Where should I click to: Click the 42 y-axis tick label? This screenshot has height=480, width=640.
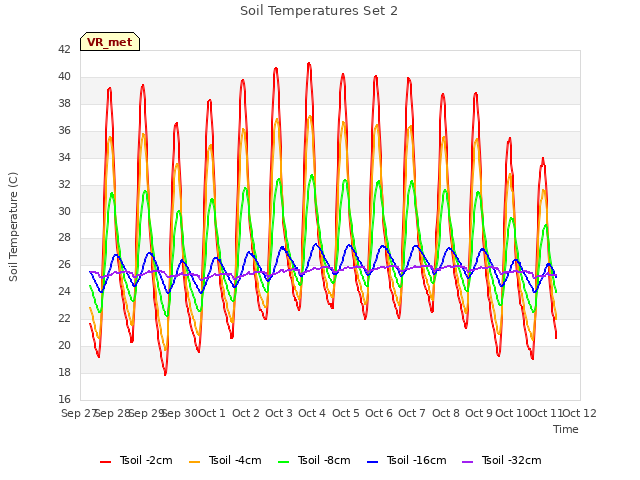coord(64,50)
